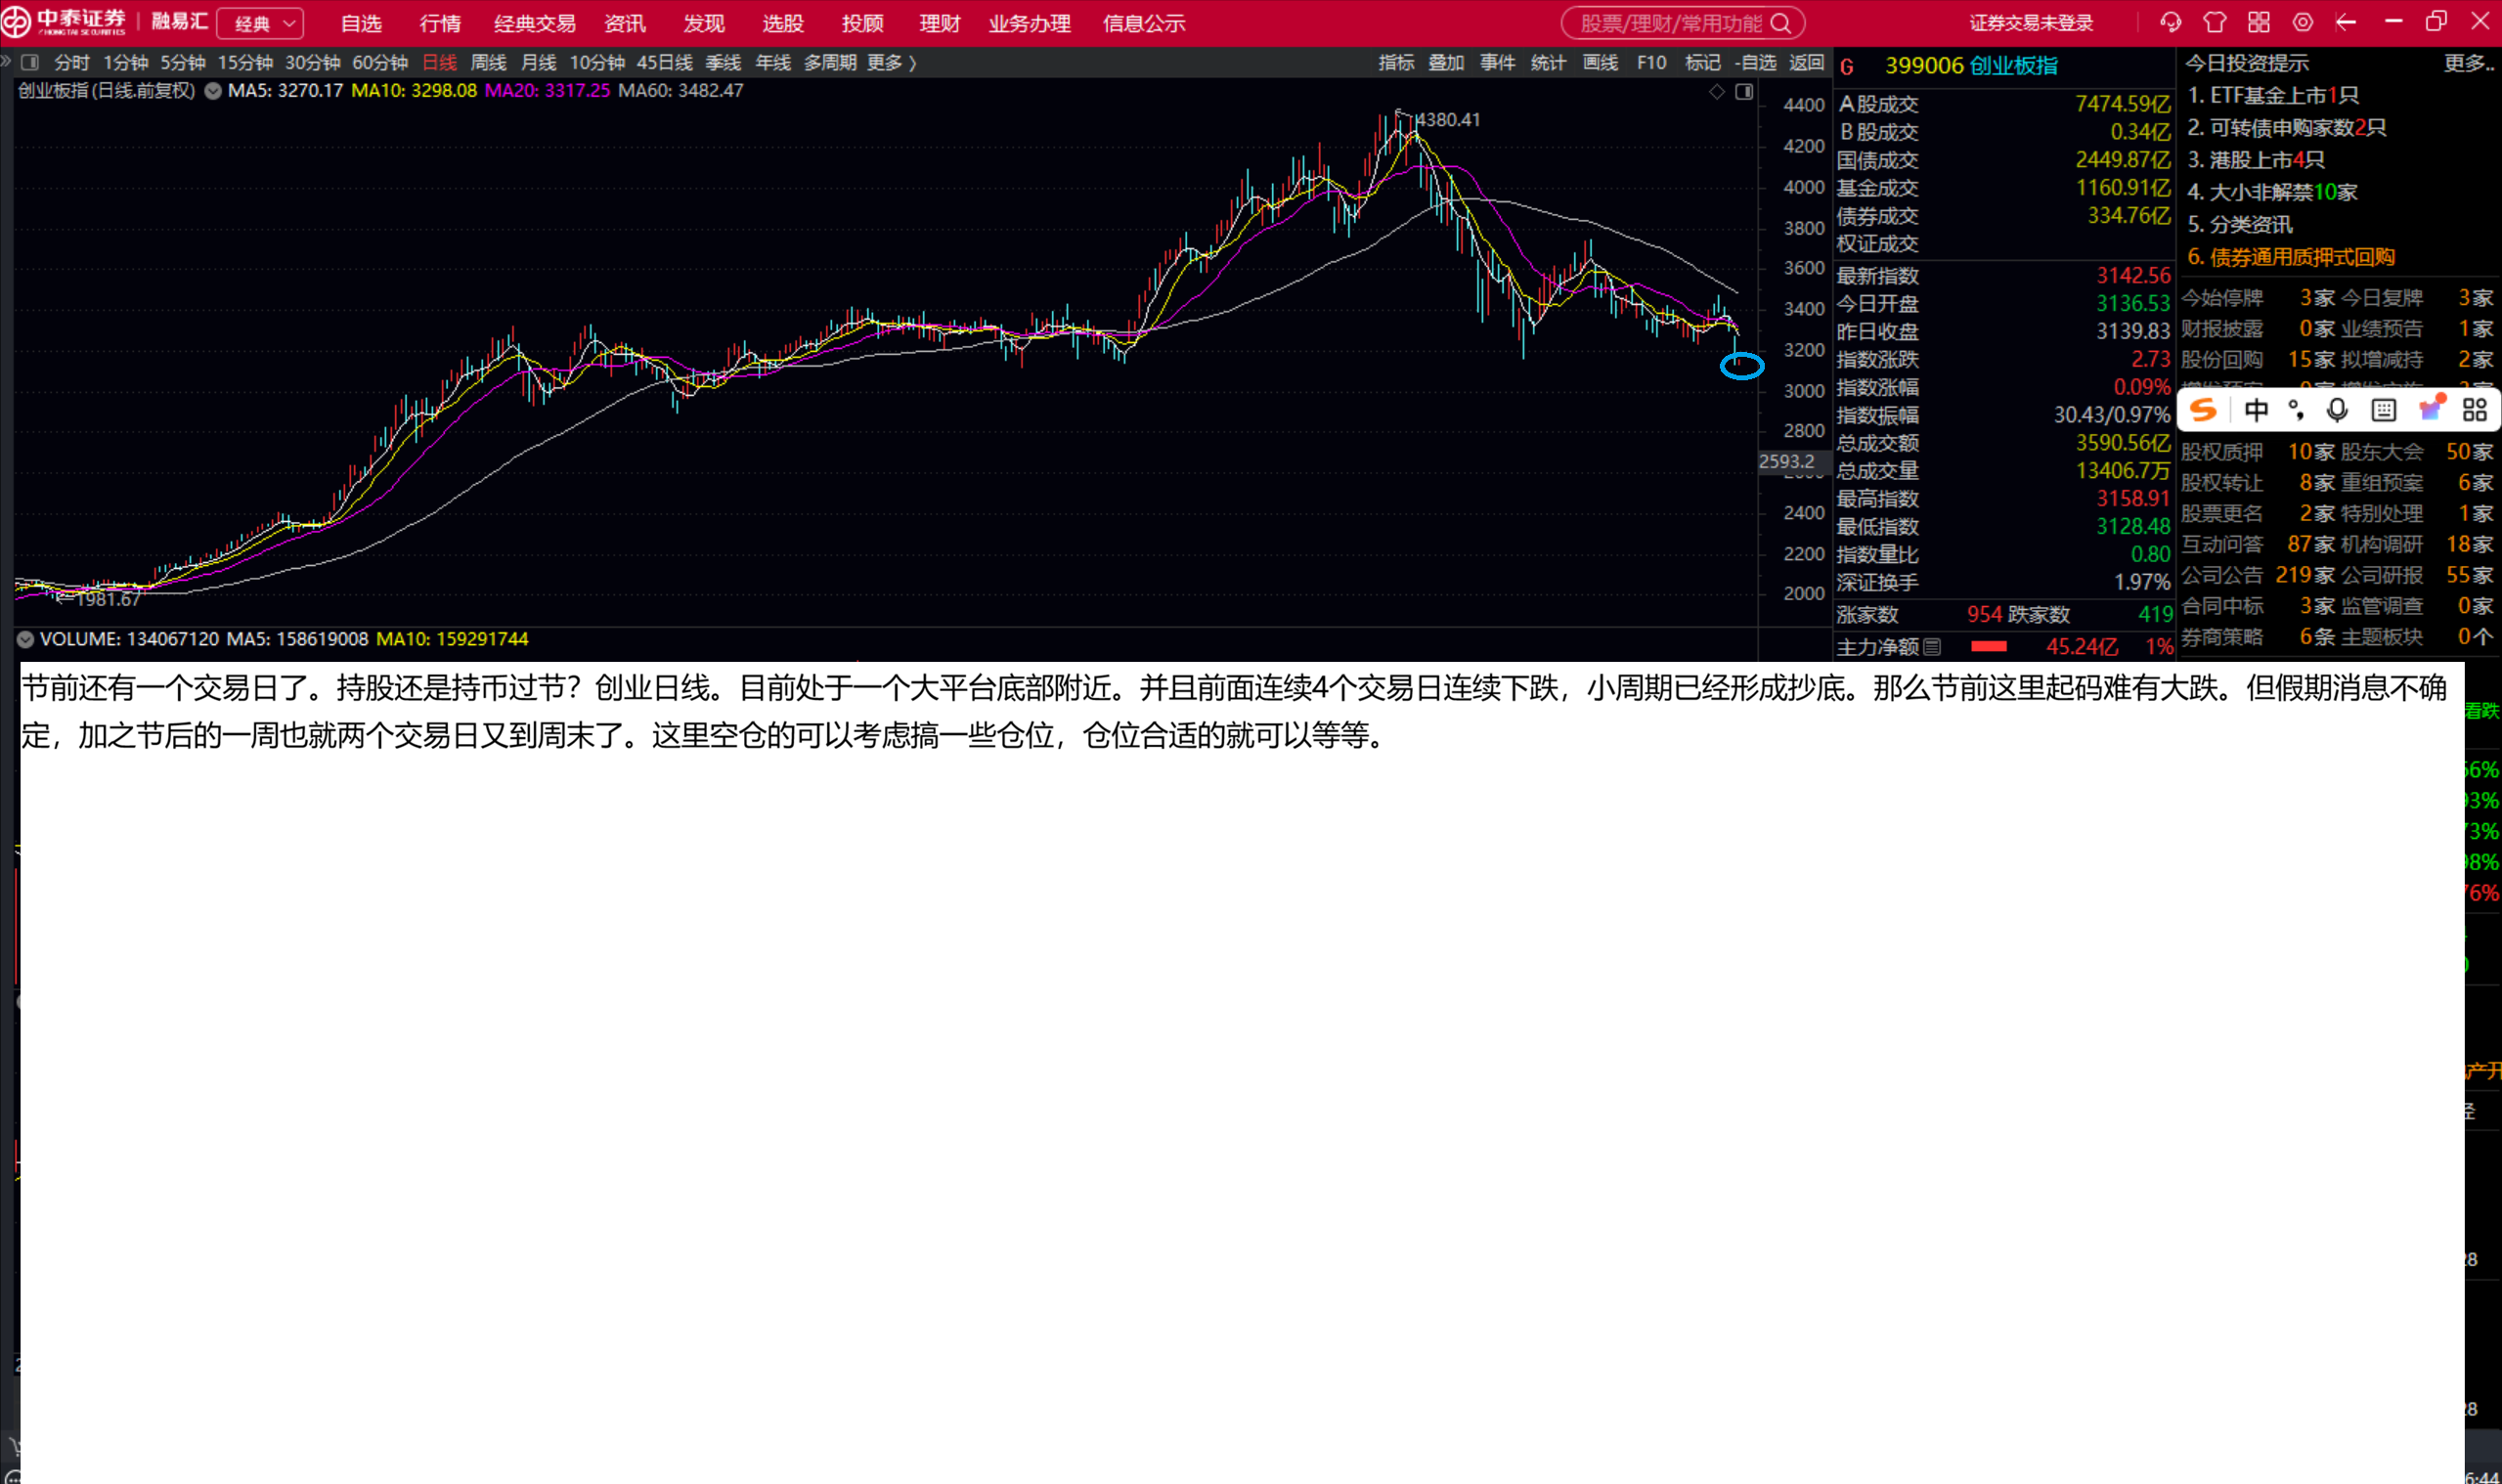This screenshot has height=1484, width=2502.
Task: Open the 自选 menu
Action: pos(361,23)
